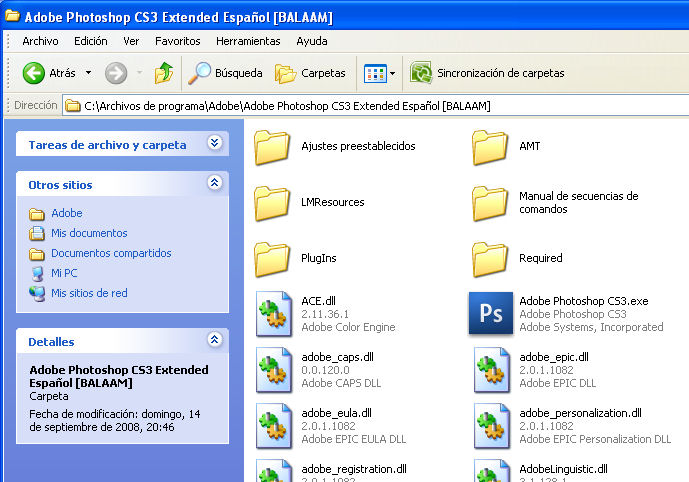The image size is (689, 482).
Task: Click the Mis documentos icon in sidebar
Action: click(x=37, y=233)
